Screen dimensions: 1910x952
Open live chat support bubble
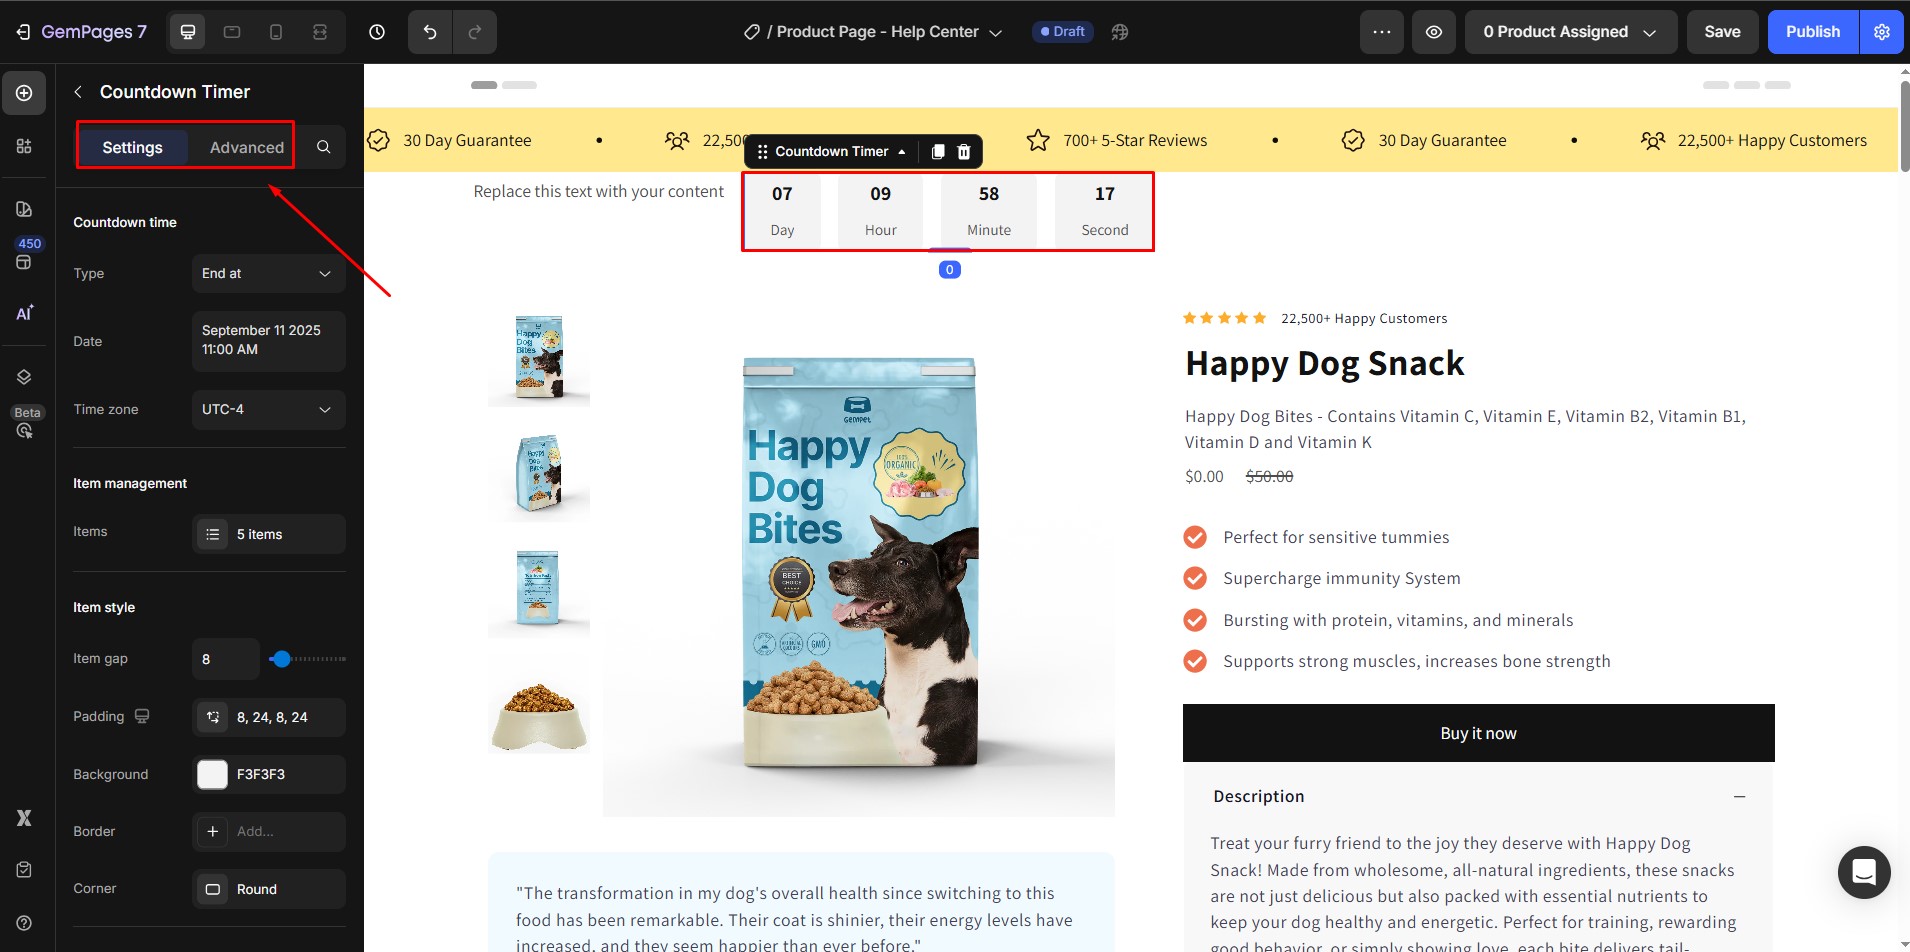tap(1863, 872)
